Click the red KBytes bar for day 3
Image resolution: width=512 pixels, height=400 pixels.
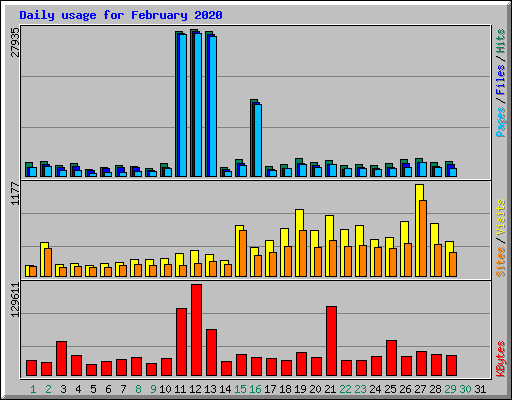coord(62,358)
